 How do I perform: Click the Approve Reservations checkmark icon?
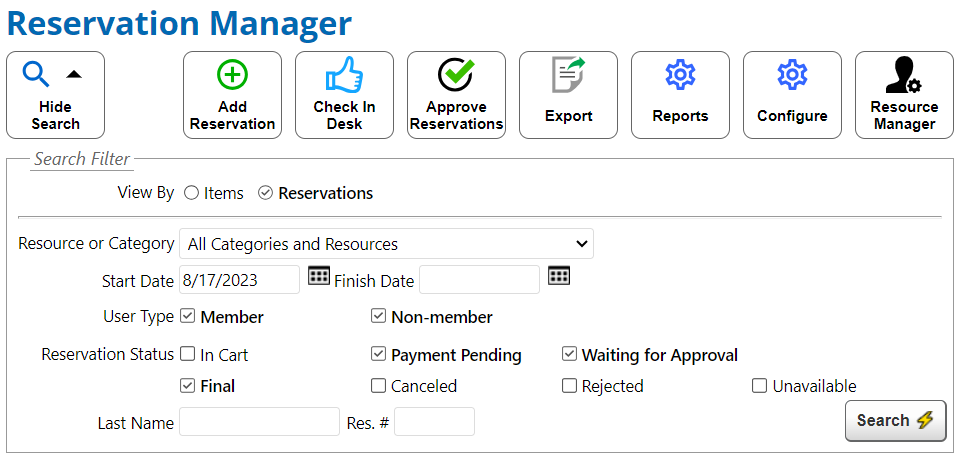point(456,75)
